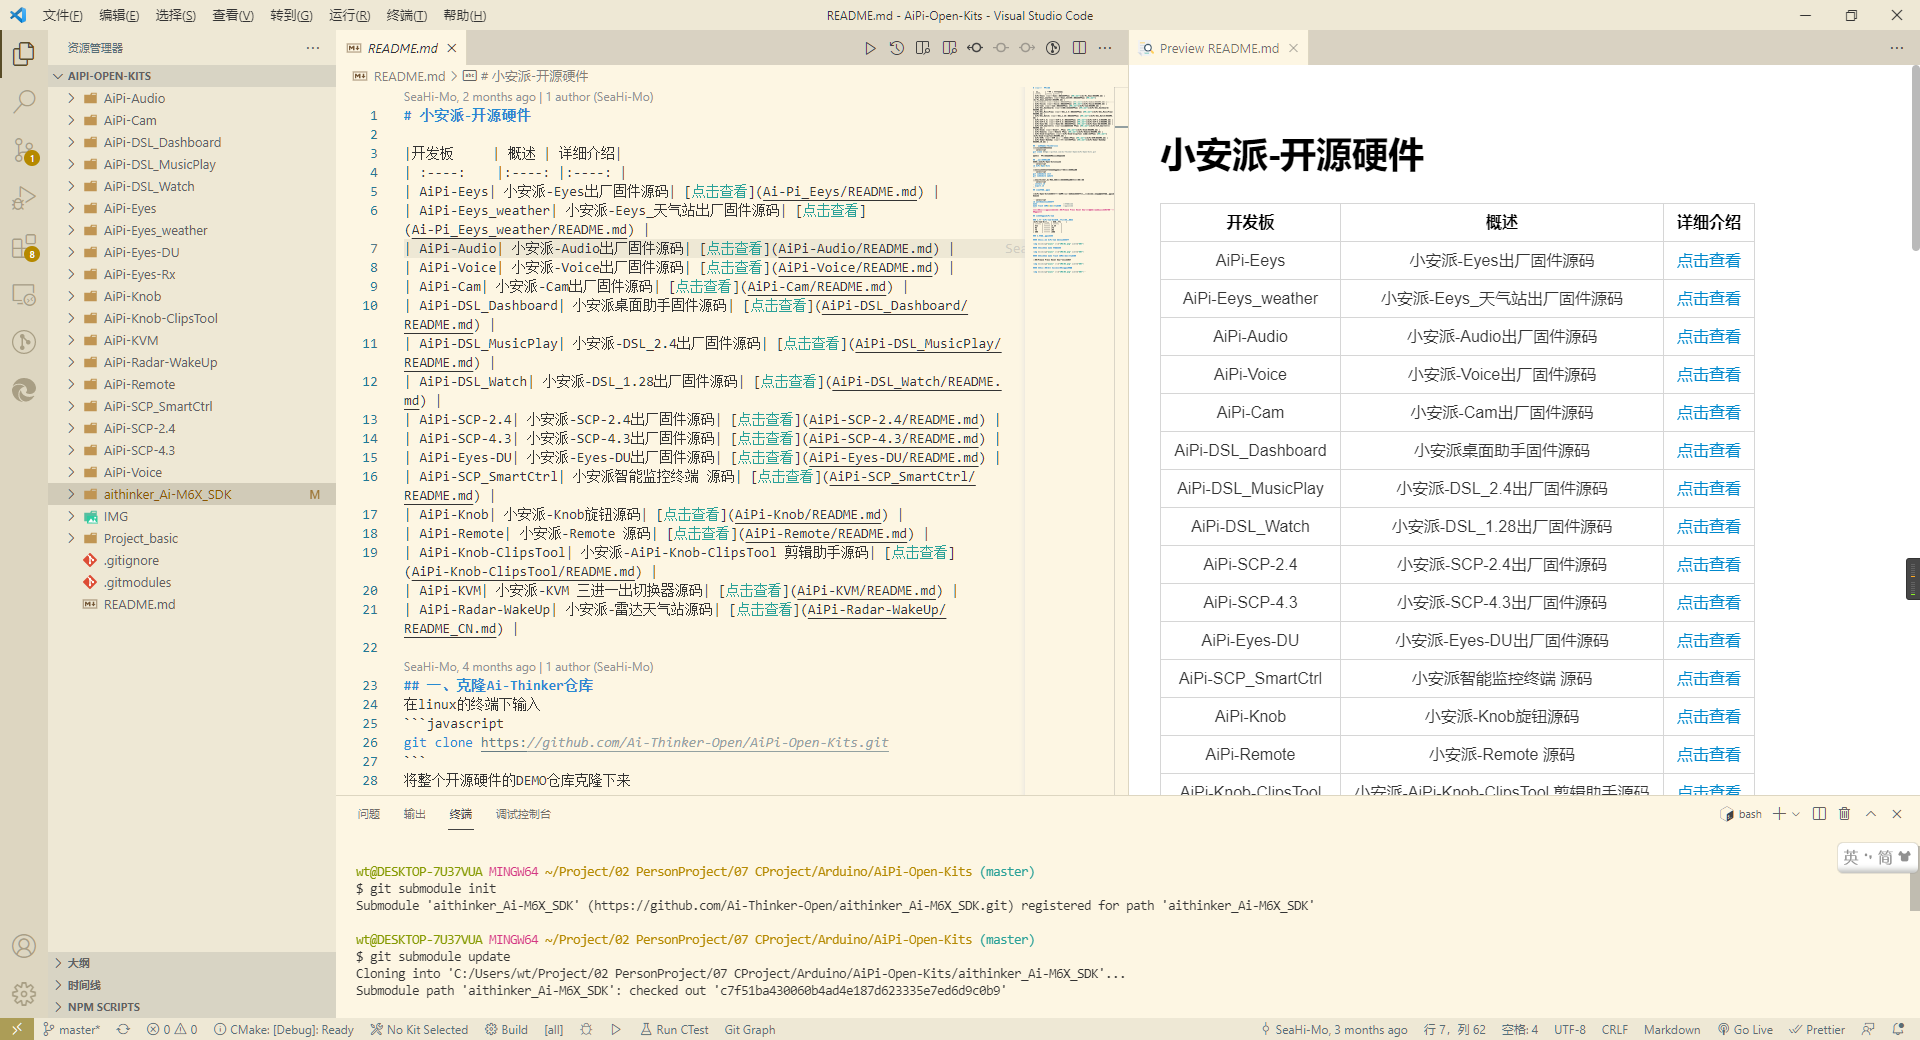Viewport: 1920px width, 1040px height.
Task: Click the Run code play icon in editor toolbar
Action: (870, 48)
